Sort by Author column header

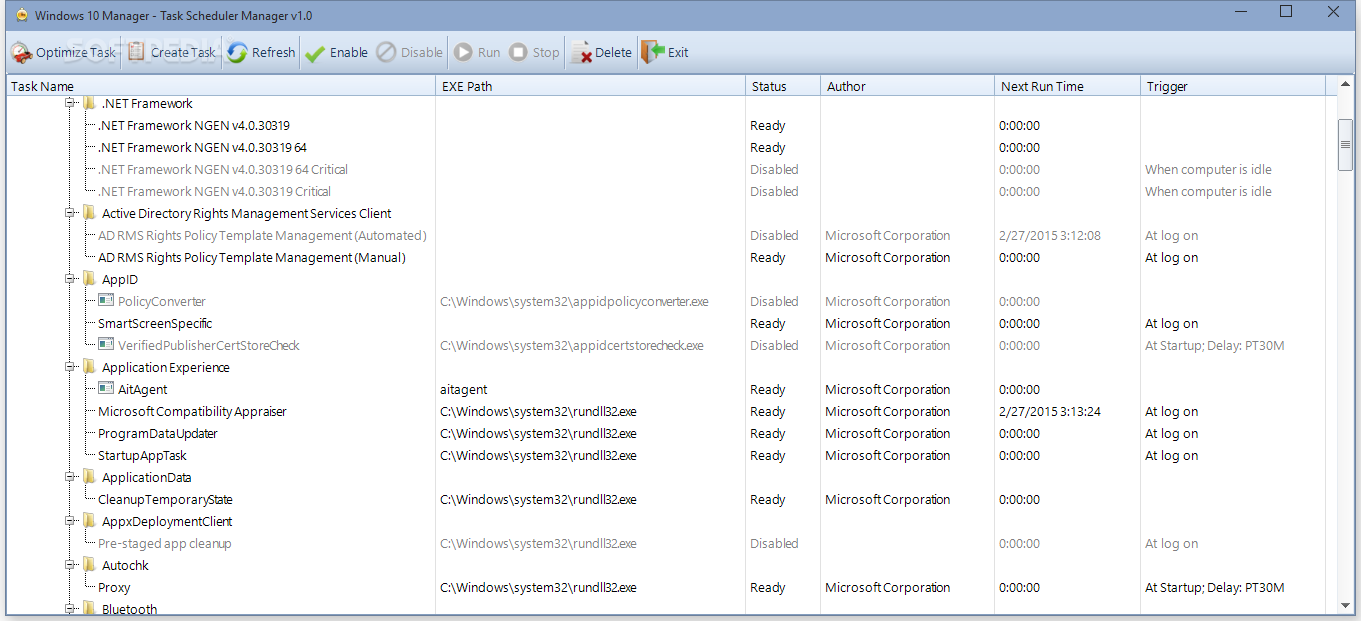pos(907,86)
